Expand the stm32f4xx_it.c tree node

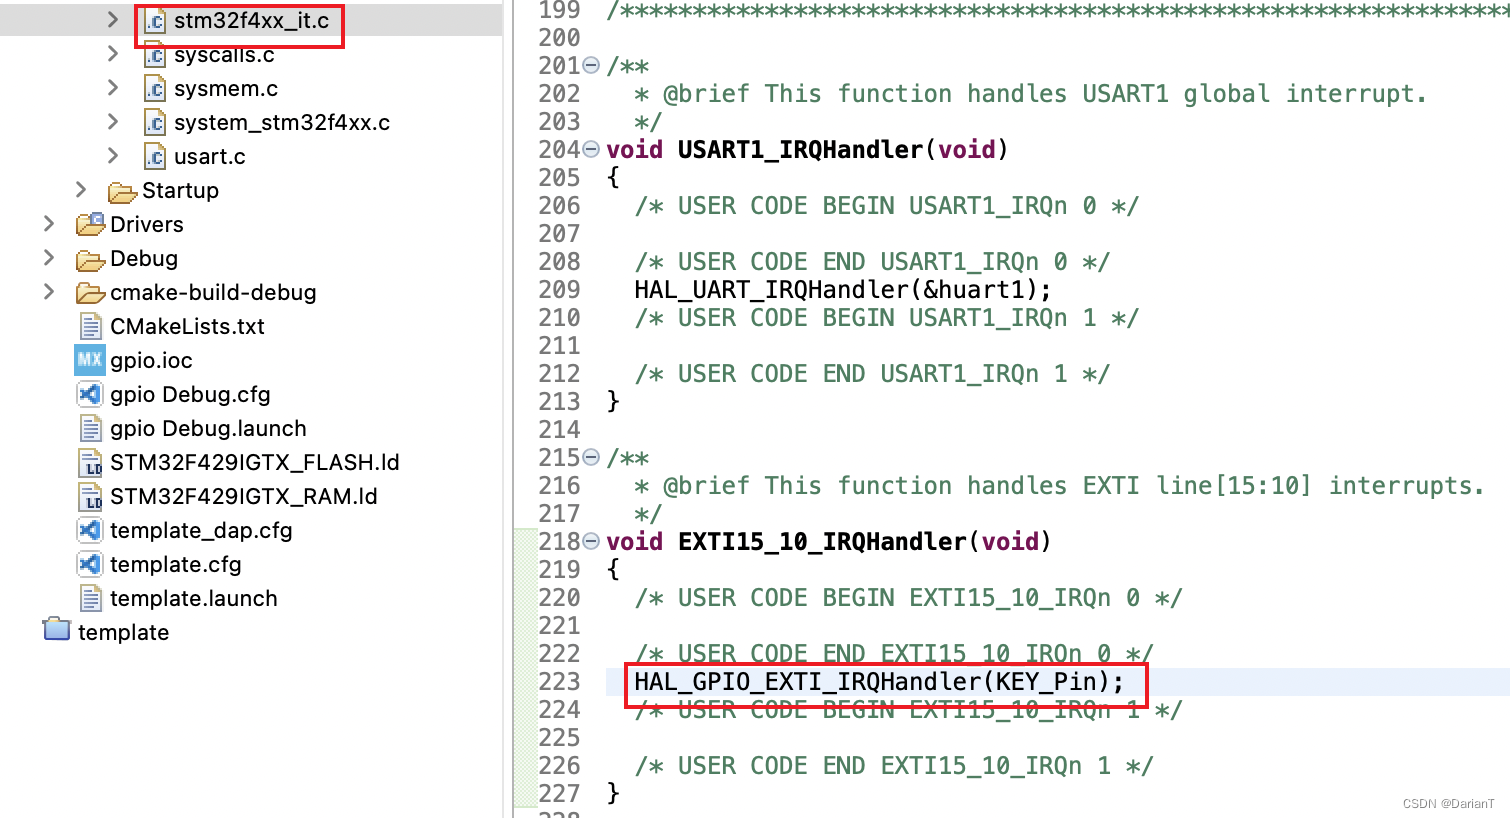(113, 20)
